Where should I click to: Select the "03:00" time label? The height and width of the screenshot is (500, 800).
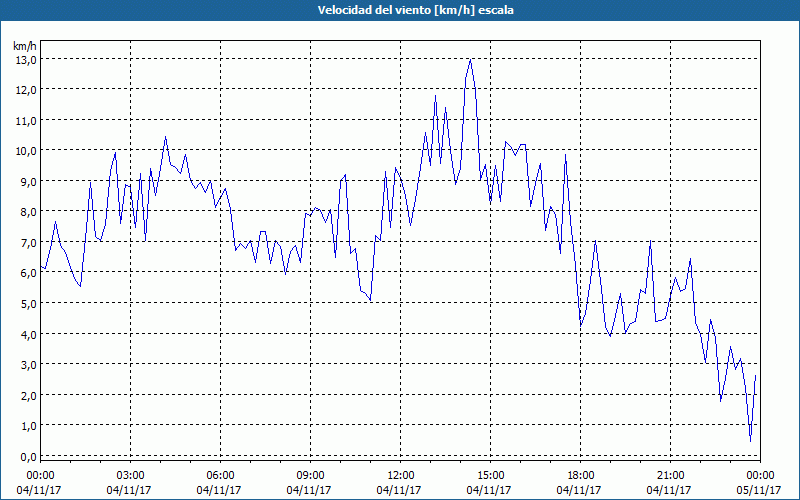coord(130,476)
